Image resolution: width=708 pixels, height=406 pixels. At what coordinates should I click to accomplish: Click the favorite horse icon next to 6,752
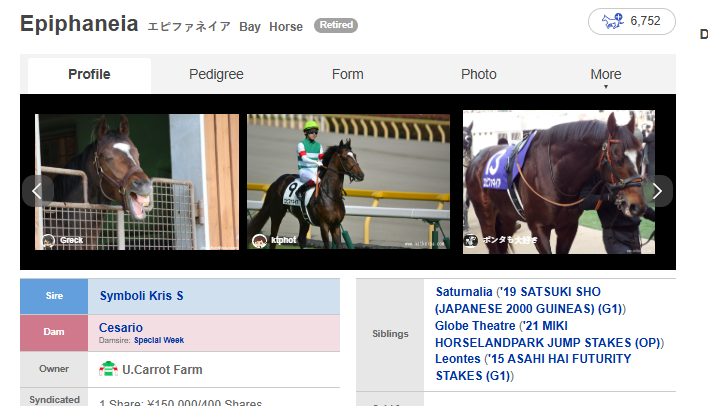(612, 21)
